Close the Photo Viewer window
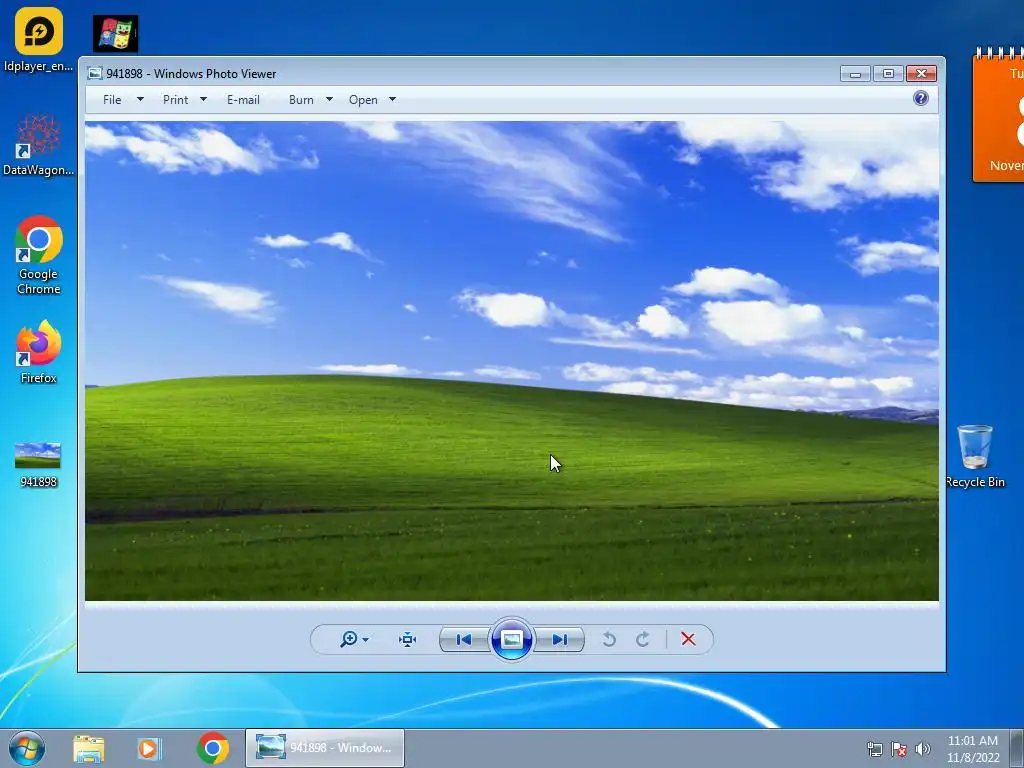The width and height of the screenshot is (1024, 768). point(921,74)
